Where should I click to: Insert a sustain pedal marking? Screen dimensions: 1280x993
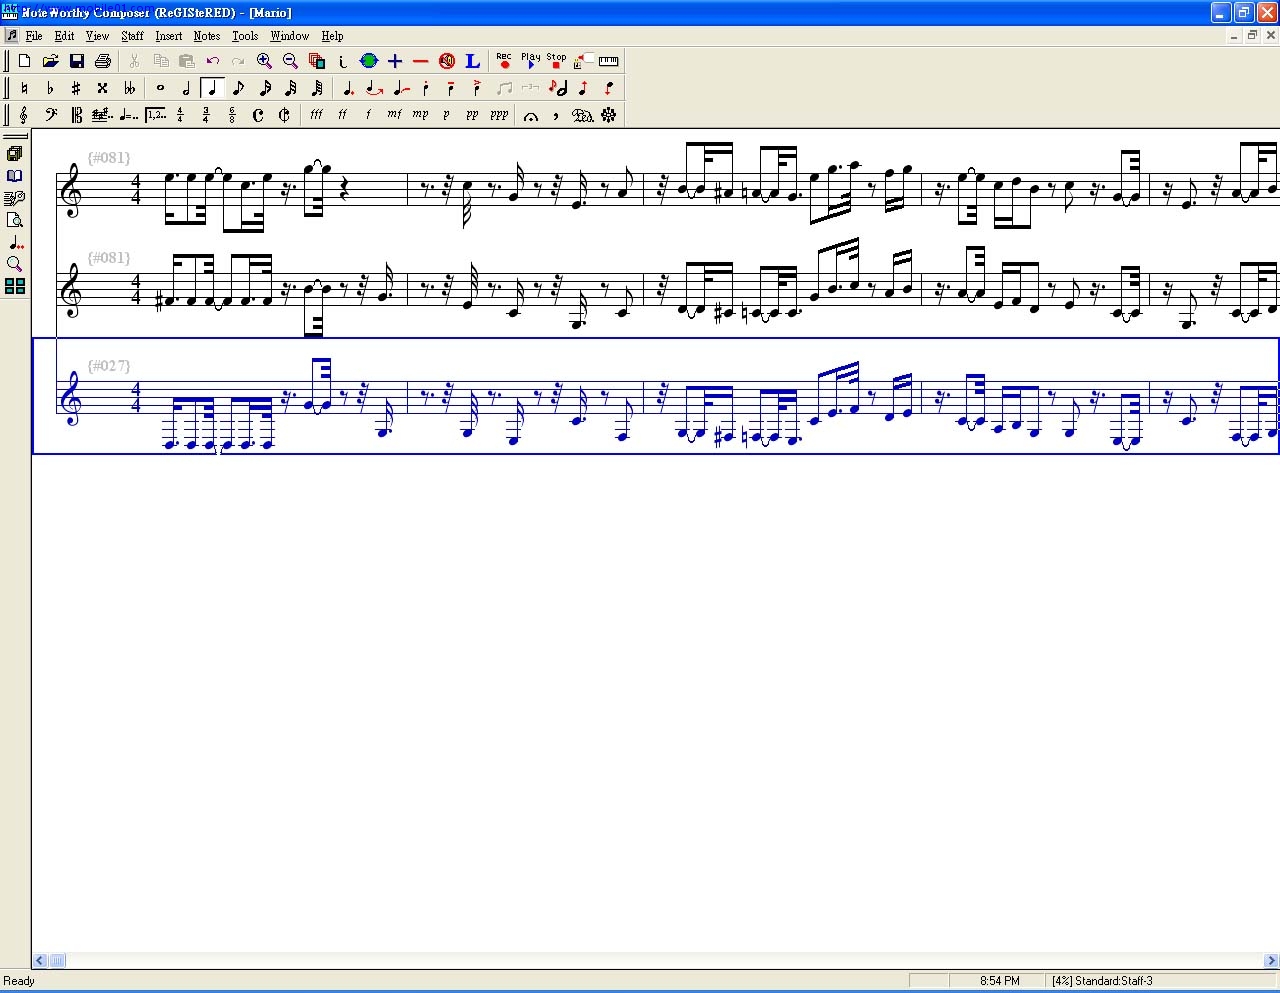coord(582,115)
